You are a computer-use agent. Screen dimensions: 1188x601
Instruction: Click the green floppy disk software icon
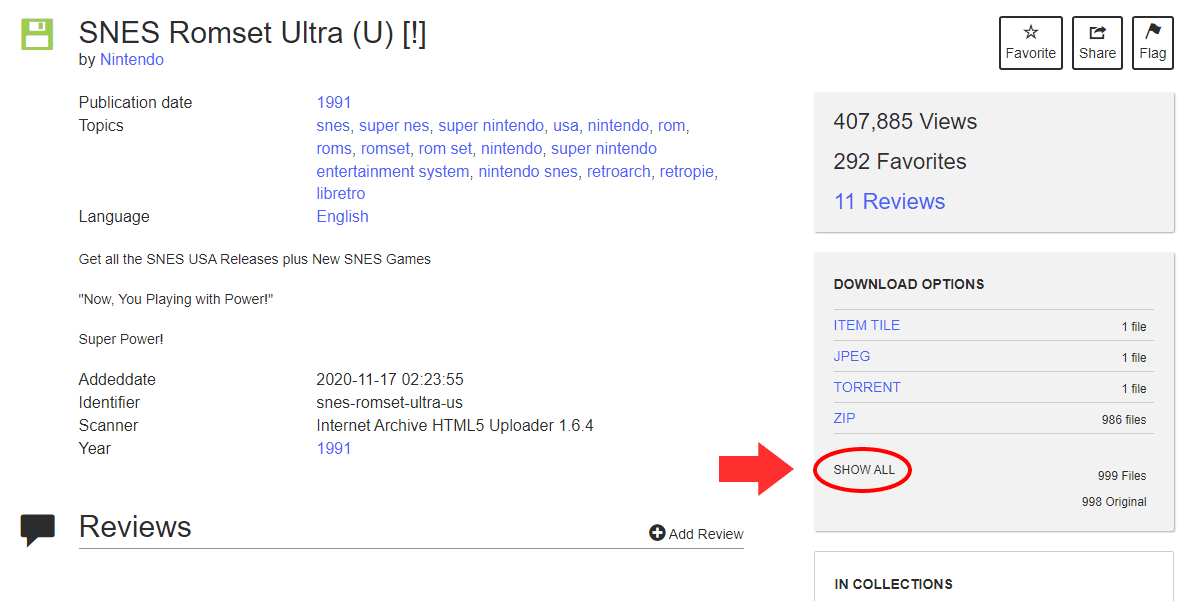pyautogui.click(x=37, y=34)
